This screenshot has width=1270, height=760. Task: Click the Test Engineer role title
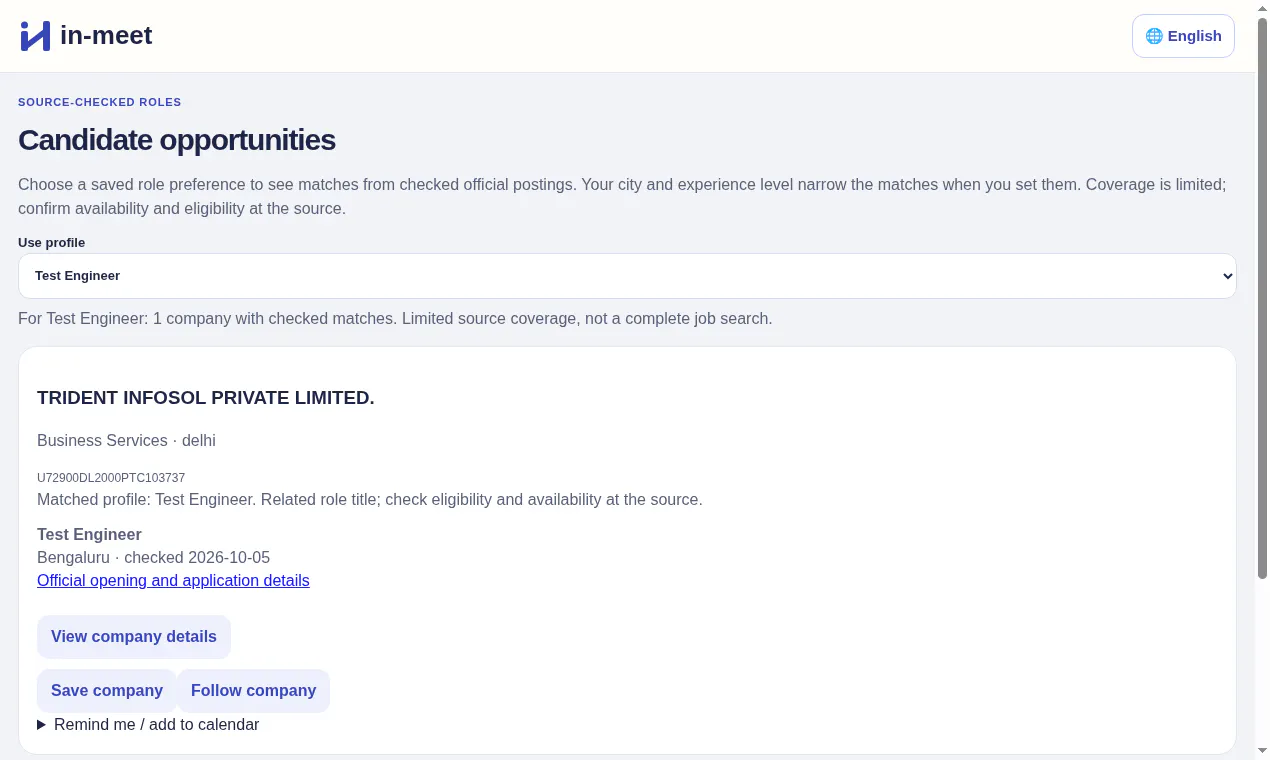pos(89,535)
